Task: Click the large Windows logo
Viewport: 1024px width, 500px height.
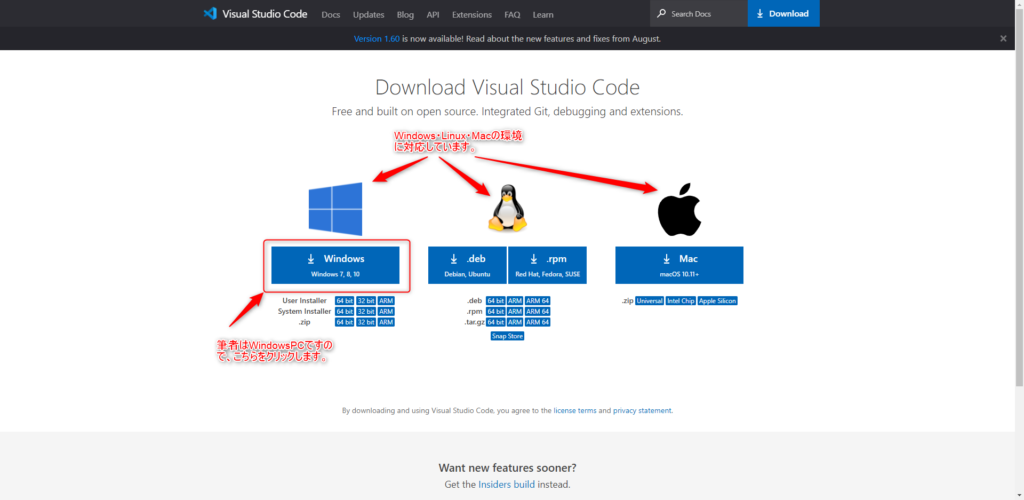Action: pos(335,207)
